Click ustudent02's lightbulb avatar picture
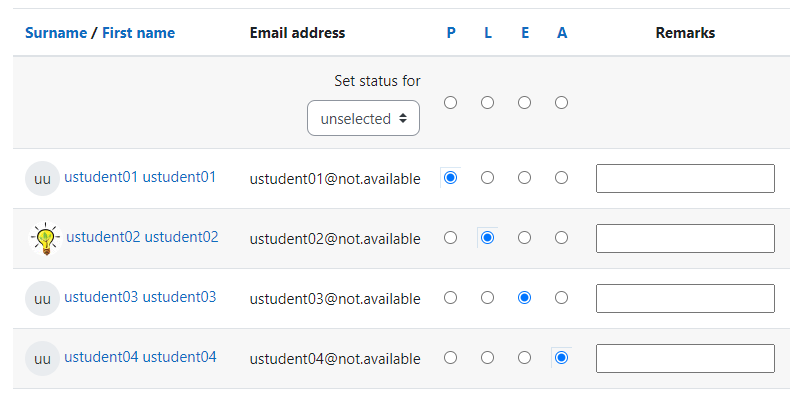The image size is (799, 394). pos(46,239)
